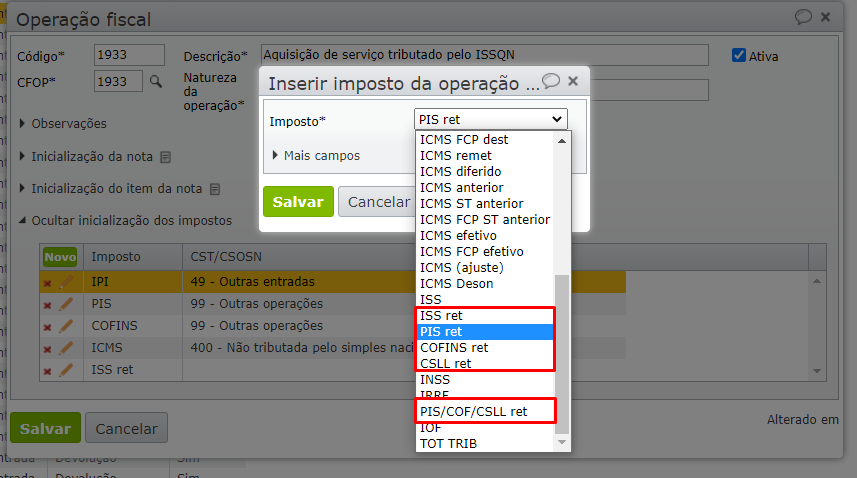This screenshot has width=857, height=478.
Task: Choose COFINS ret option
Action: click(x=485, y=347)
